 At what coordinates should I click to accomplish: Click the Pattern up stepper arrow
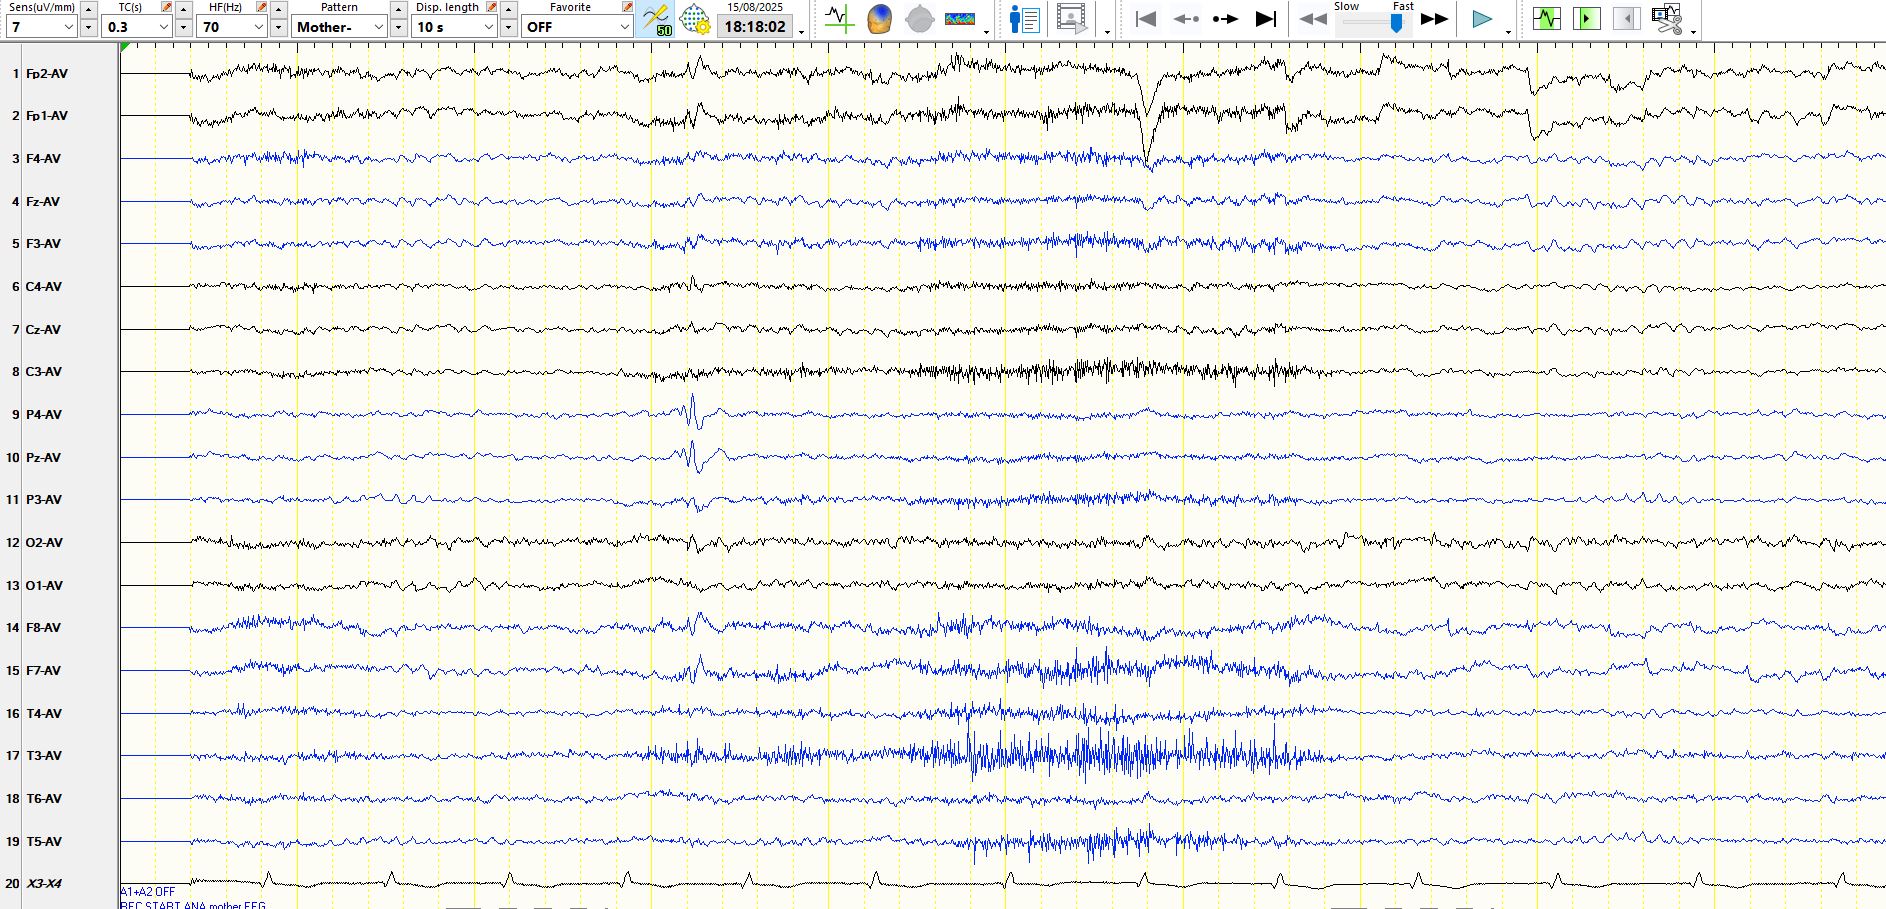pos(399,8)
